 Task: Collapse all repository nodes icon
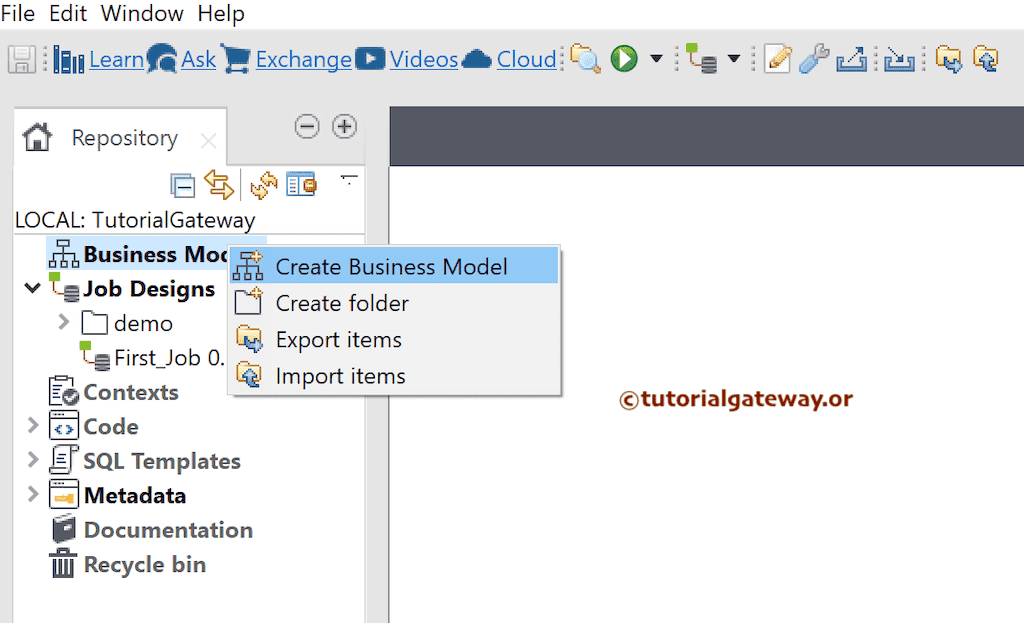point(183,184)
